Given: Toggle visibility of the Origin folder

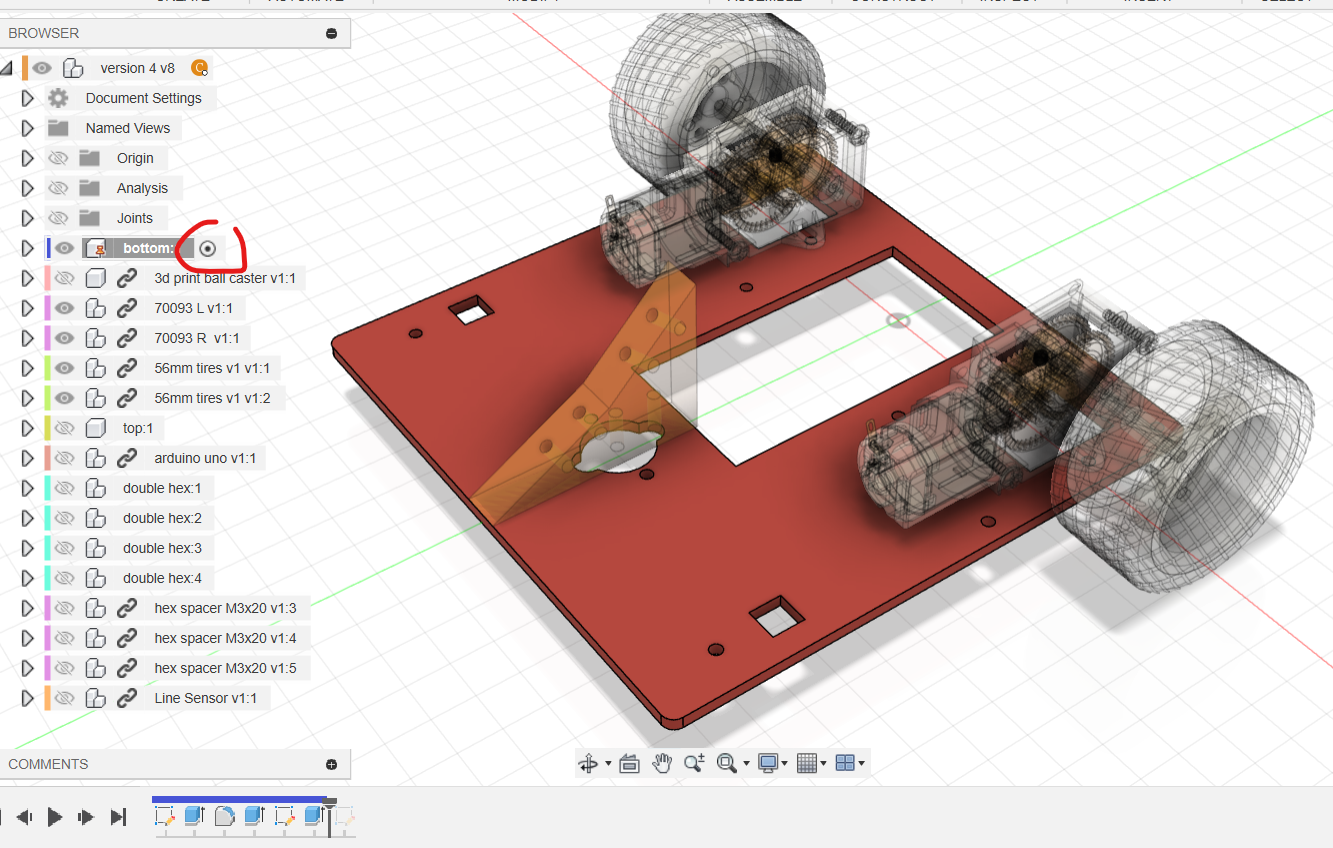Looking at the screenshot, I should (x=59, y=158).
